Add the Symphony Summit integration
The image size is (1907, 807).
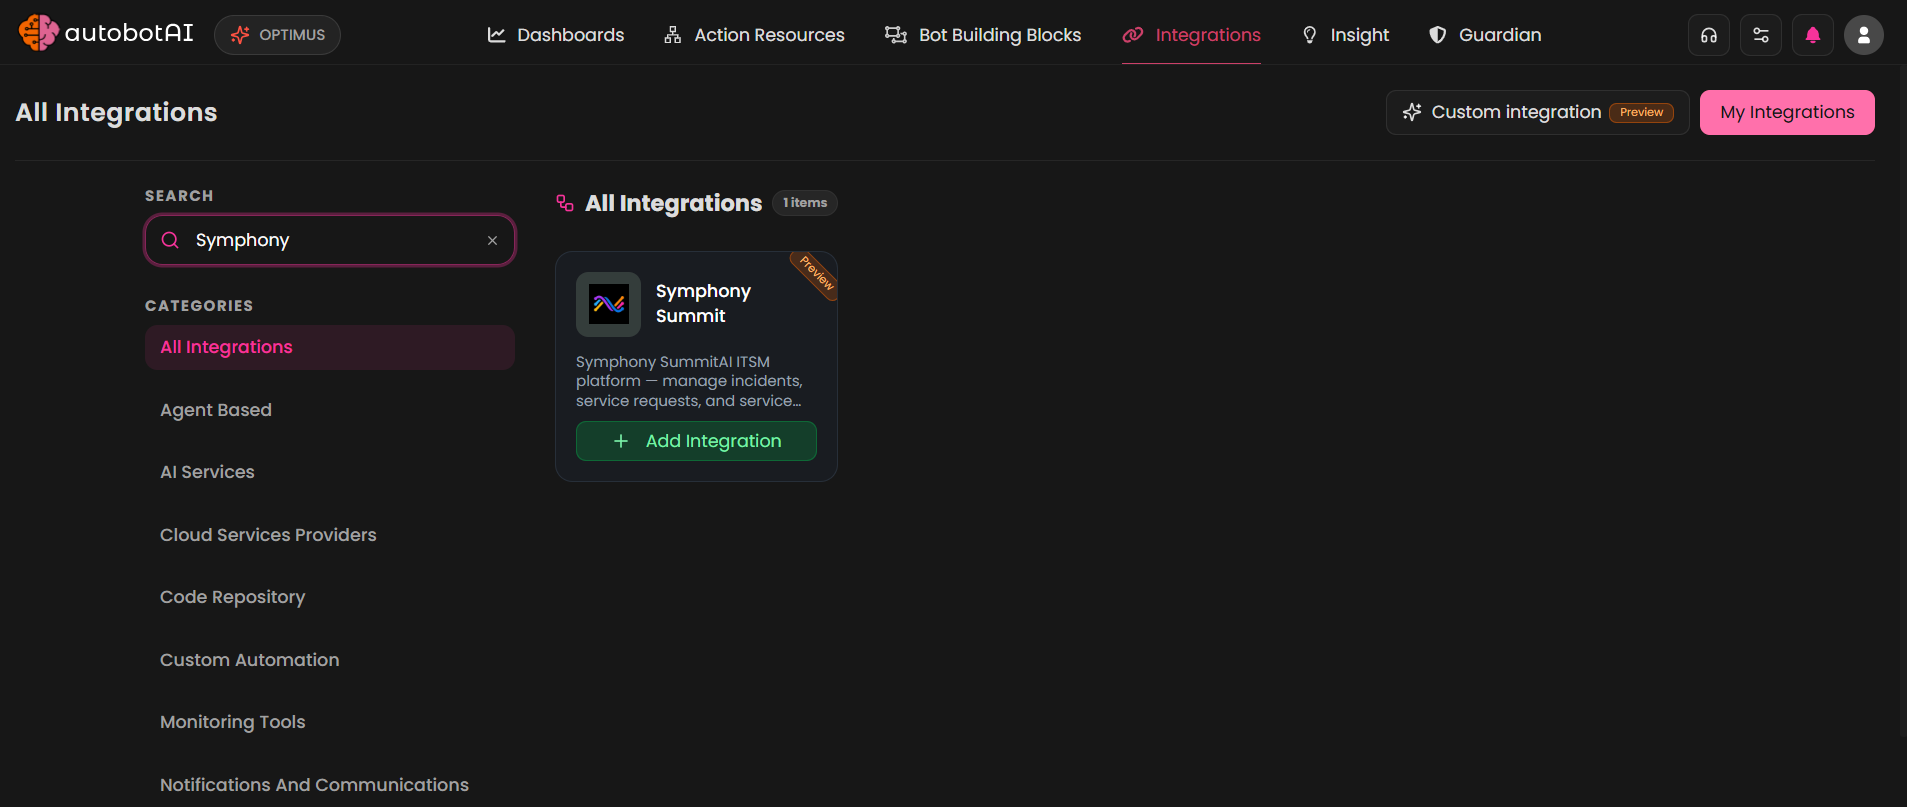pos(696,441)
